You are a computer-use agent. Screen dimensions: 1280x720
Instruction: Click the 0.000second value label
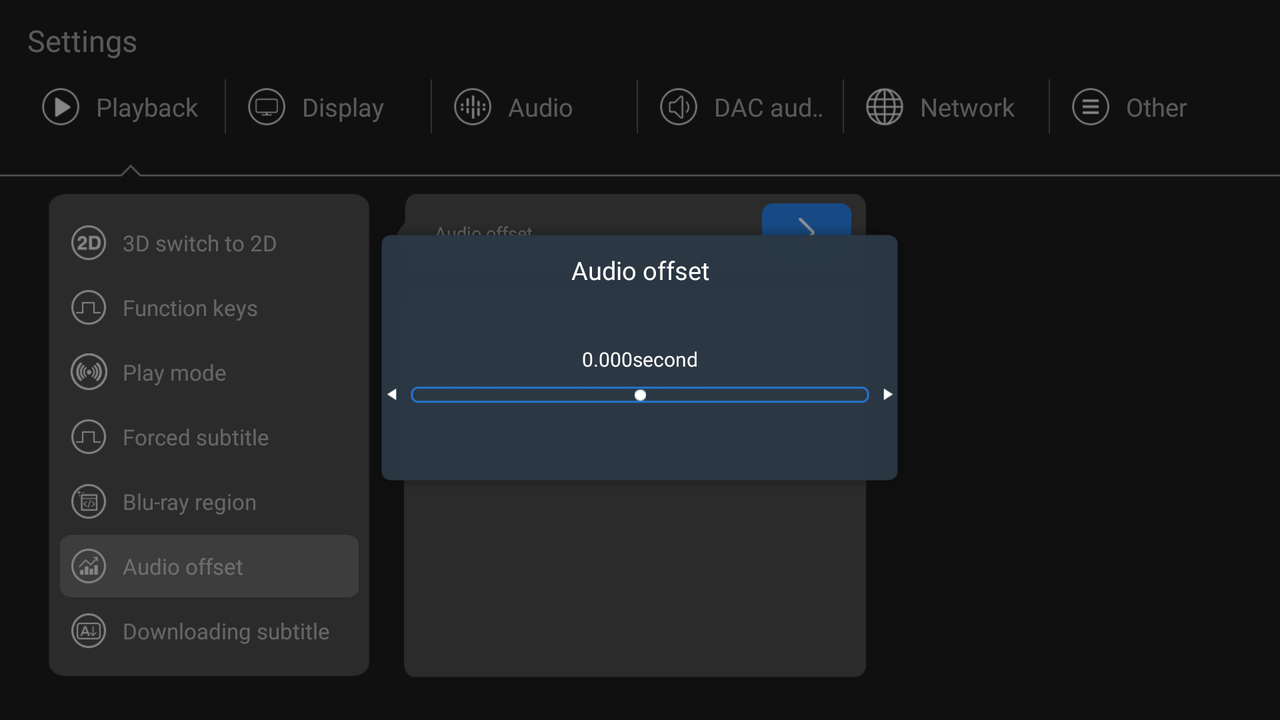point(640,360)
